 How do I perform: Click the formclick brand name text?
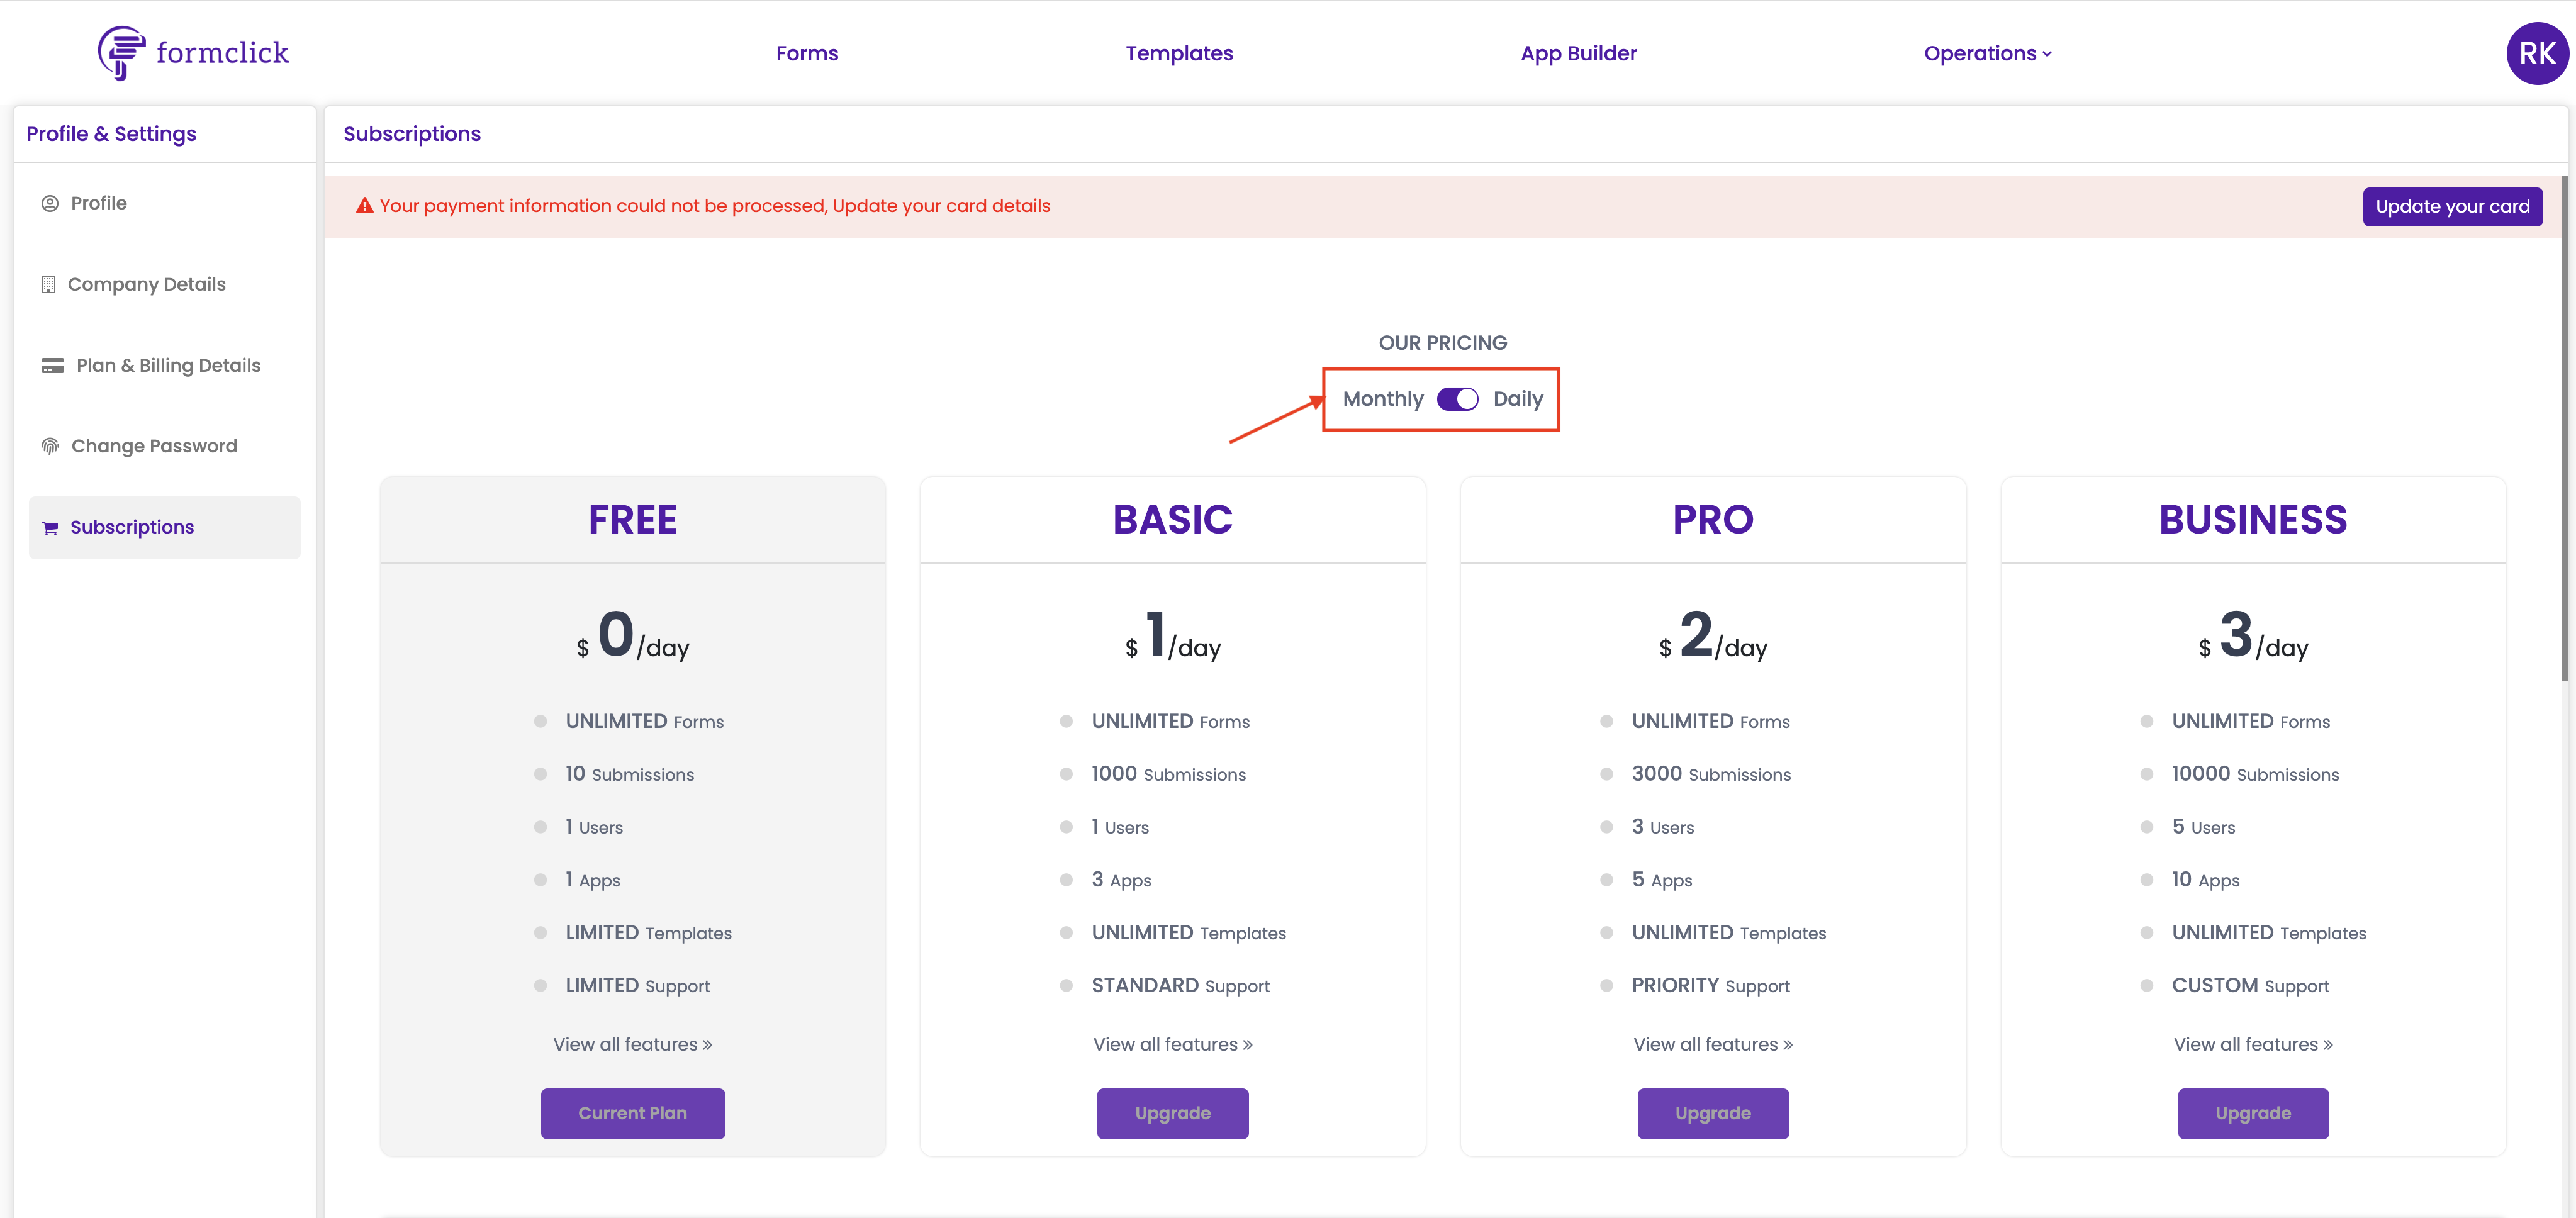222,52
